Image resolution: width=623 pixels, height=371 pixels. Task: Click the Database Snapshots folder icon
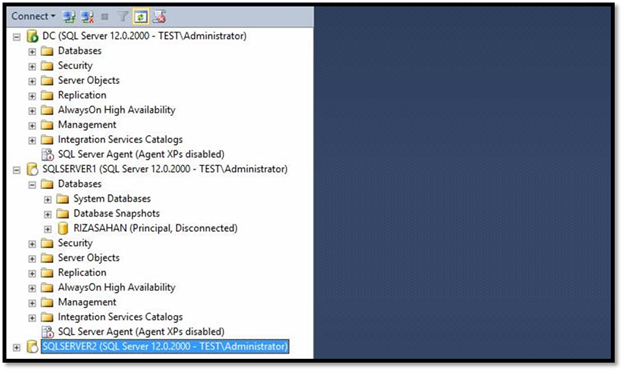coord(63,214)
